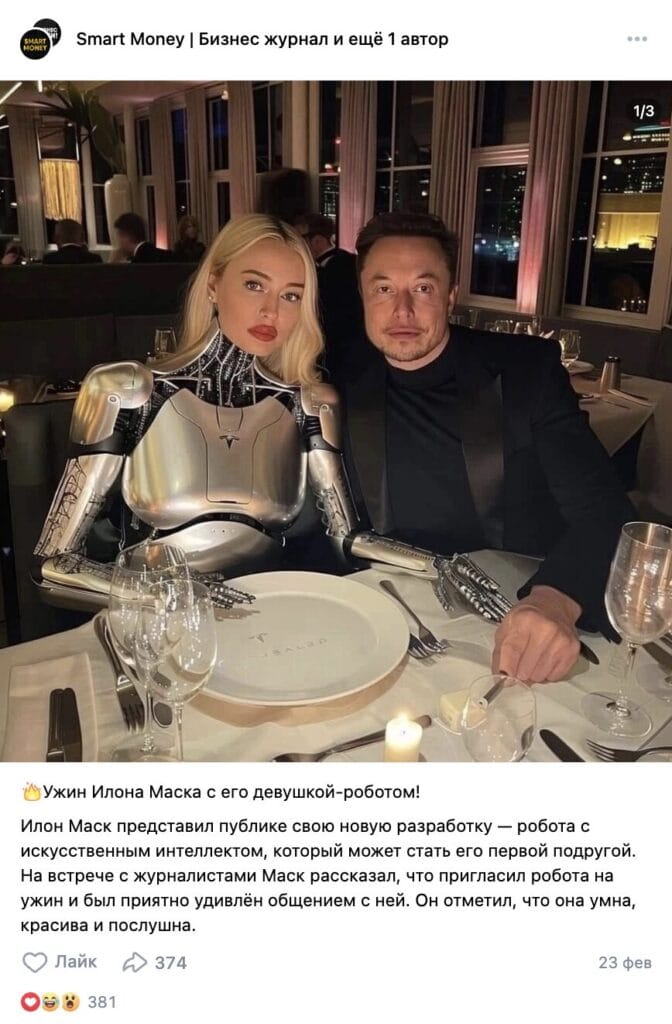672x1024 pixels.
Task: Open the post via the "23 фев" date
Action: pyautogui.click(x=625, y=963)
